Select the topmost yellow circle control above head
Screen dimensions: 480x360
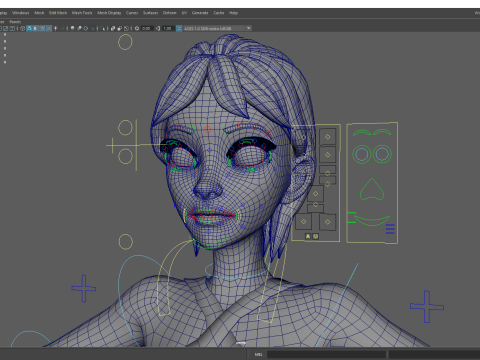pyautogui.click(x=125, y=42)
